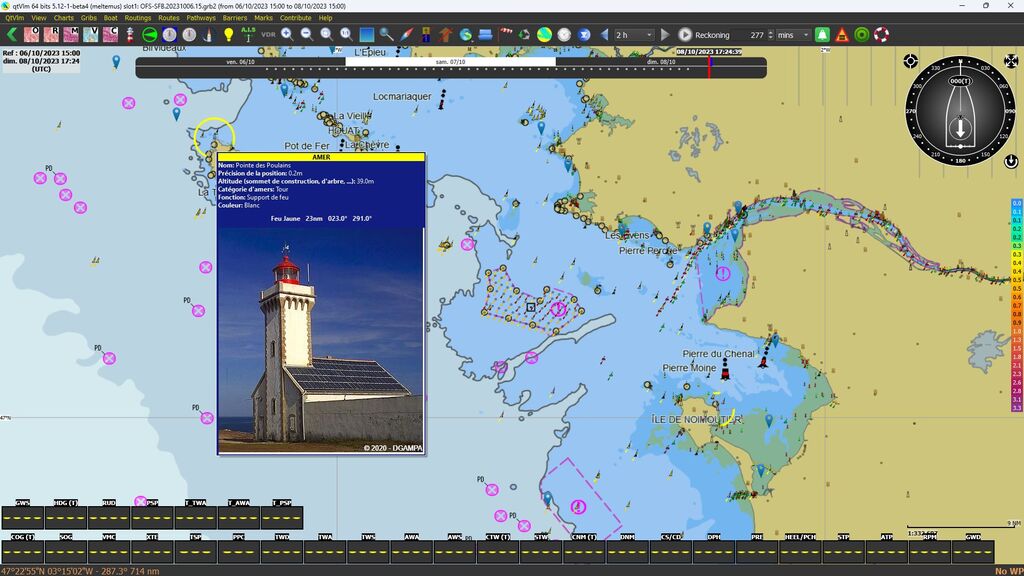Click the blue stacked layers icon
This screenshot has height=576, width=1024.
click(485, 35)
